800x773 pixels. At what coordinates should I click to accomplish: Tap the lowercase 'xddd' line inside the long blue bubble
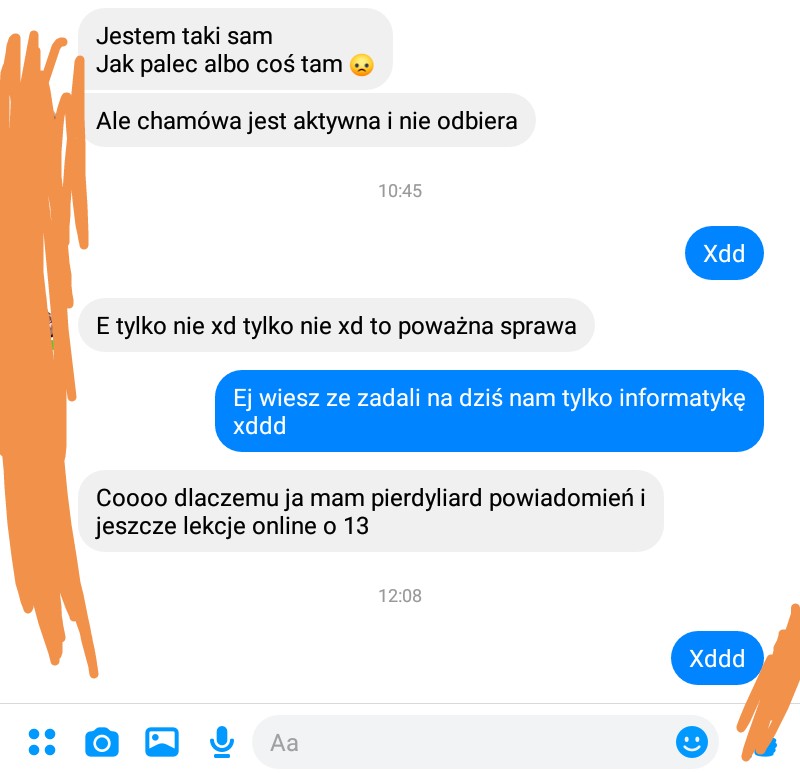coord(259,426)
